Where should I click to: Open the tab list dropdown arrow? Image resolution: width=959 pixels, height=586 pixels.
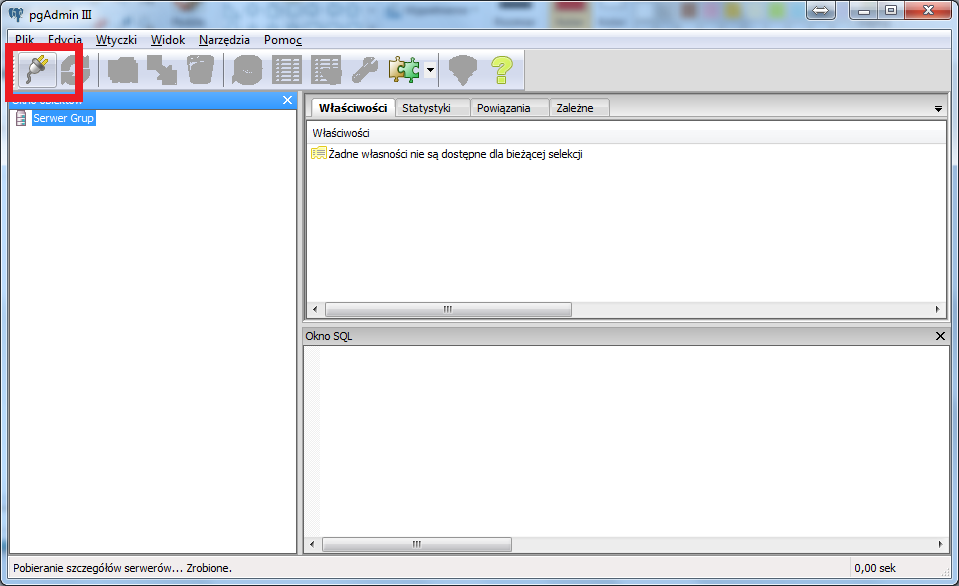tap(938, 109)
